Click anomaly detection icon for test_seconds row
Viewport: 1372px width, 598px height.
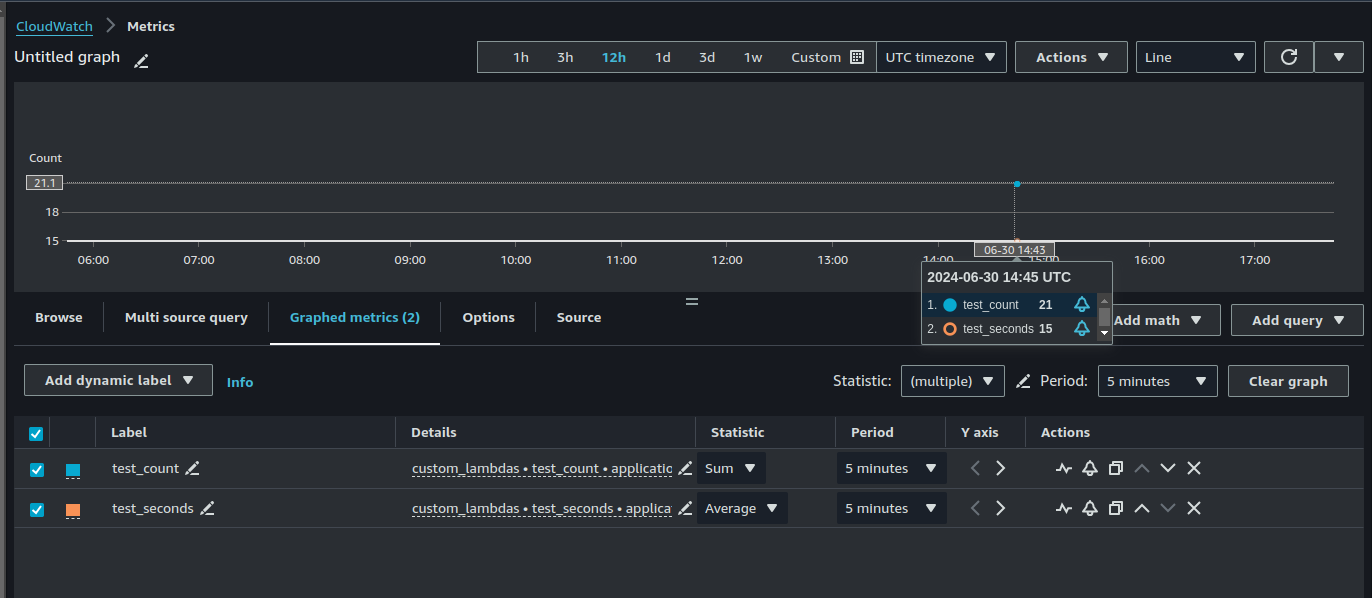(x=1064, y=508)
